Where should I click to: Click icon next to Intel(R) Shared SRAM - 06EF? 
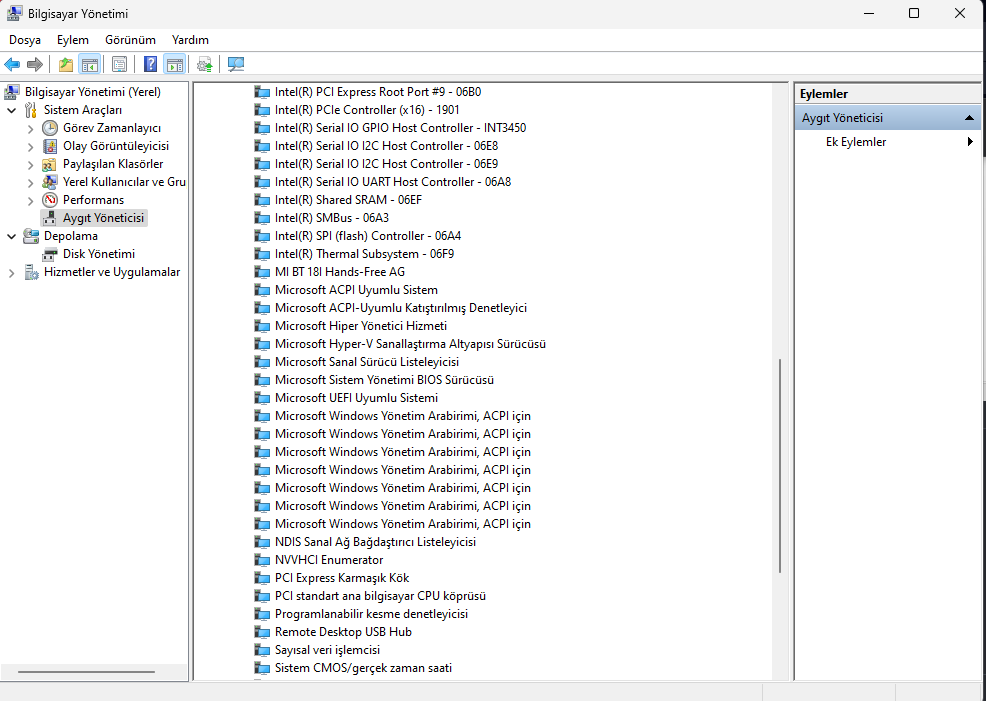click(262, 200)
